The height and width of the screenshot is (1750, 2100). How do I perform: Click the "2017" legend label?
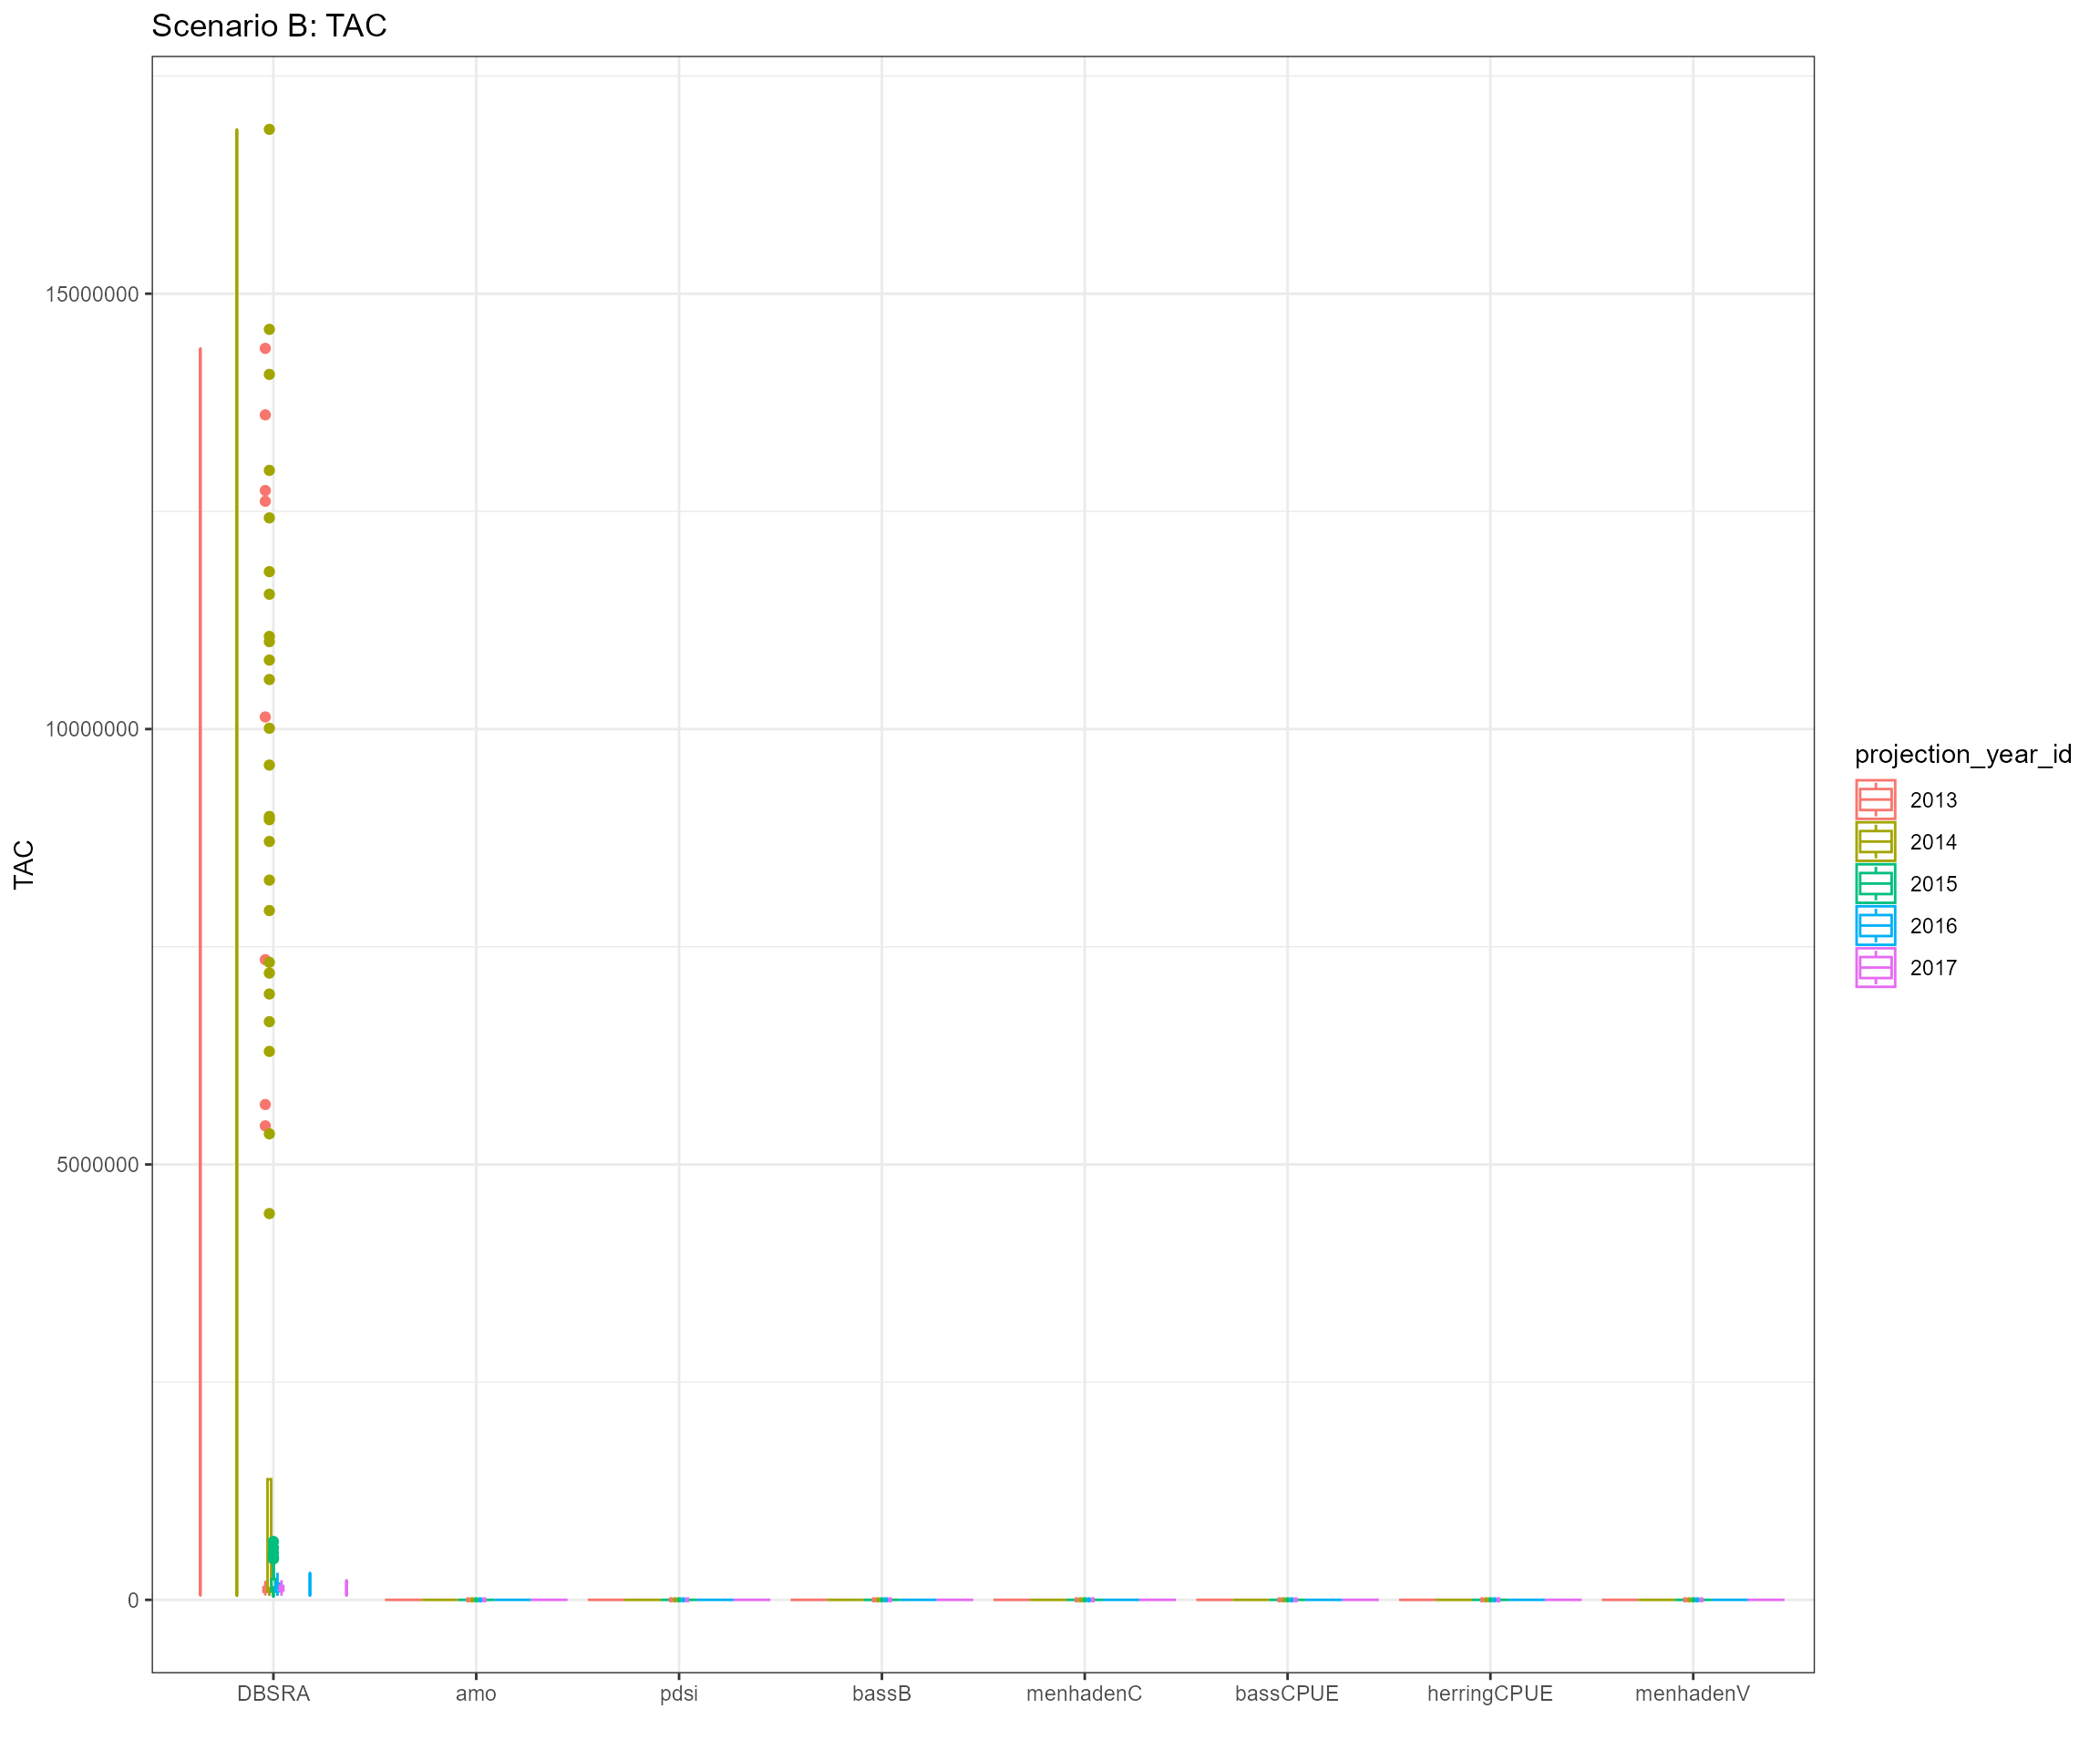click(x=1933, y=968)
